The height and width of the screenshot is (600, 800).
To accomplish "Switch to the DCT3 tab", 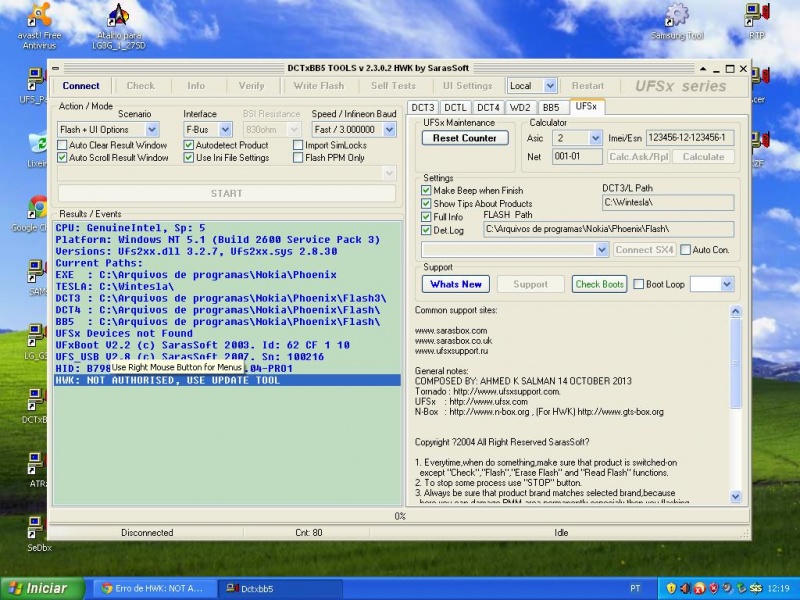I will pos(423,108).
